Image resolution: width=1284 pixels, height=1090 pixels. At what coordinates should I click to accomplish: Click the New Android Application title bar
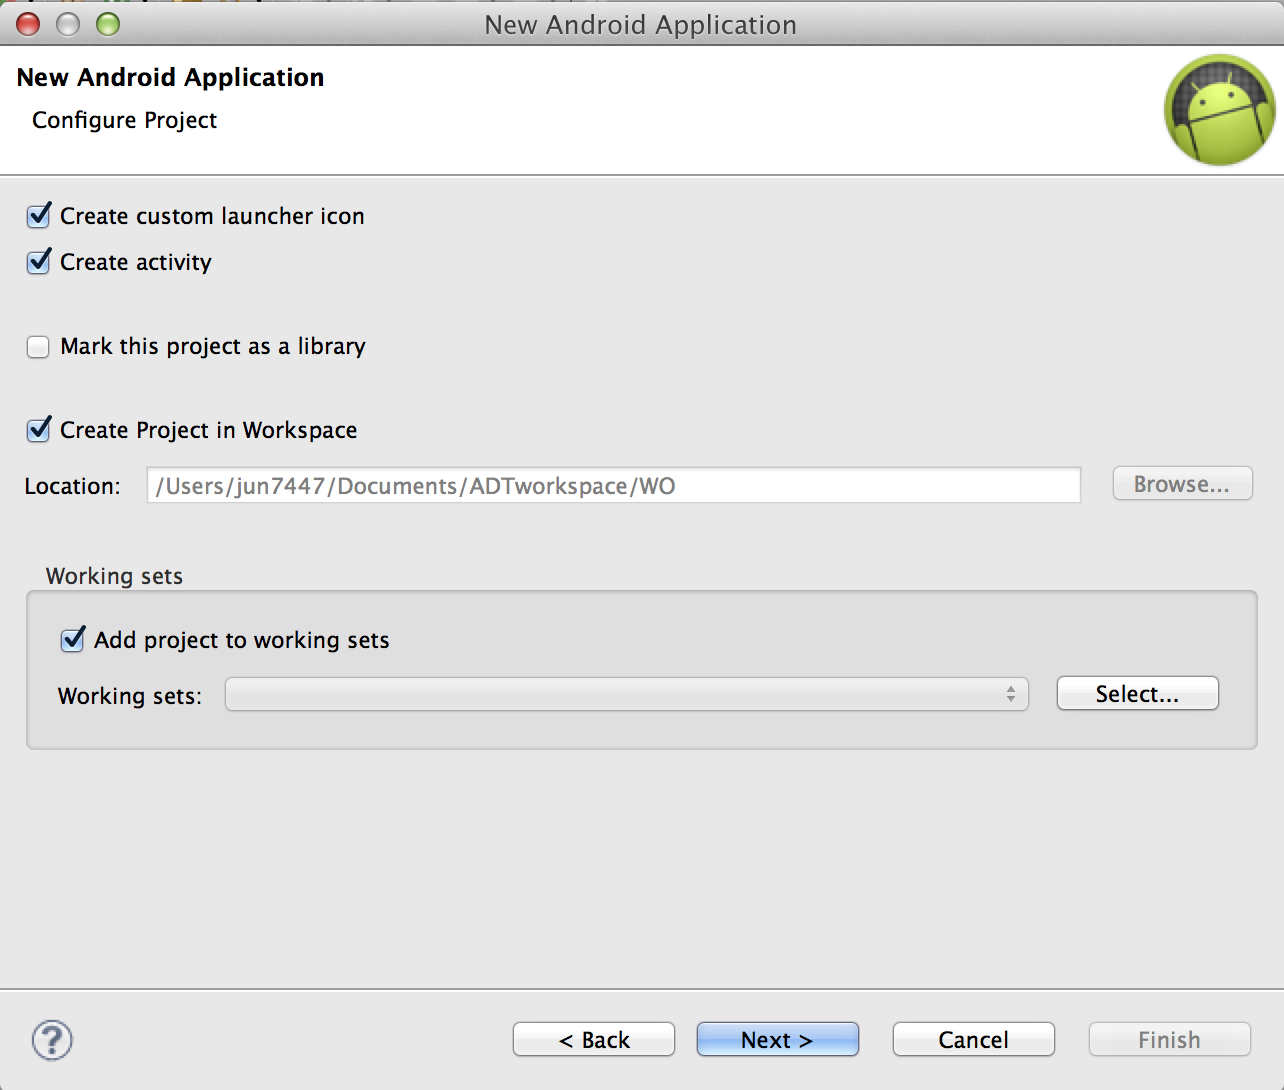640,24
